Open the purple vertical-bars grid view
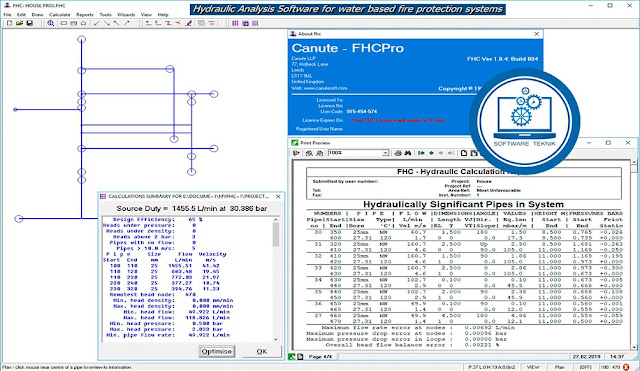 click(x=235, y=23)
